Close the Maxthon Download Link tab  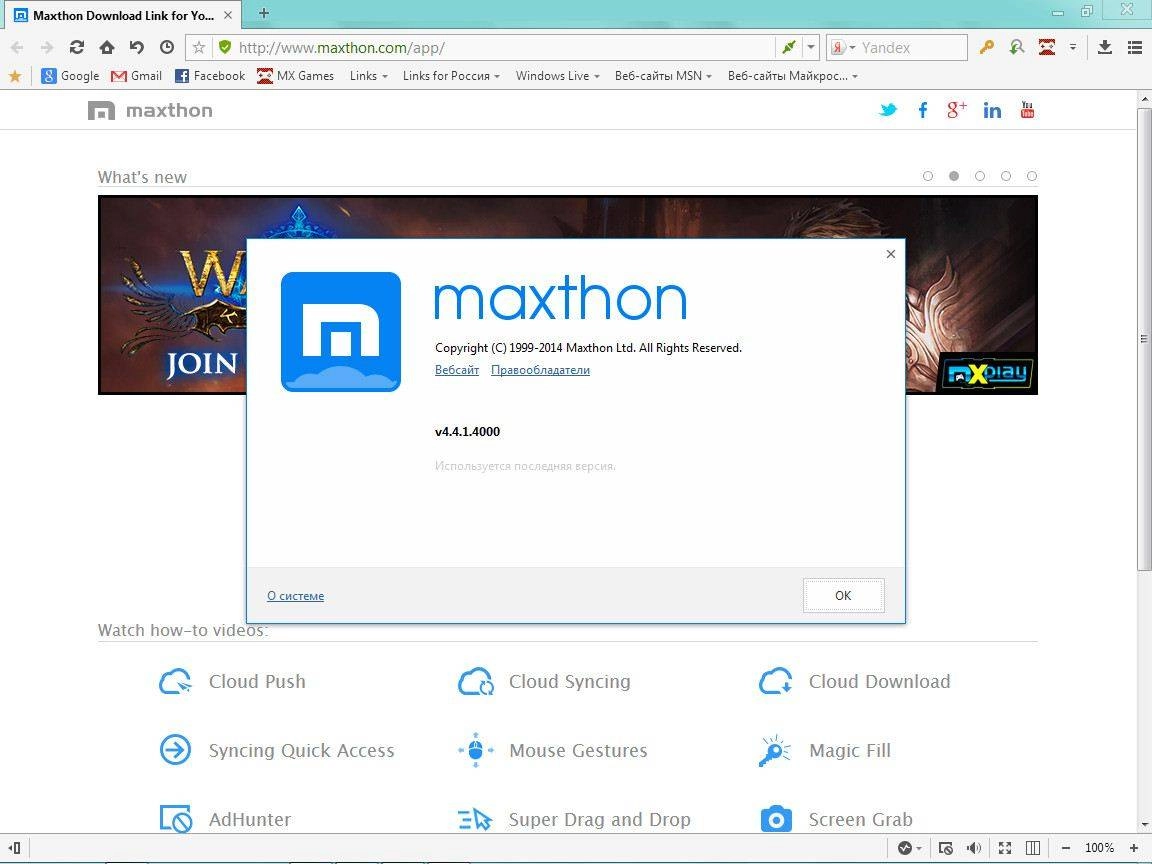coord(228,15)
